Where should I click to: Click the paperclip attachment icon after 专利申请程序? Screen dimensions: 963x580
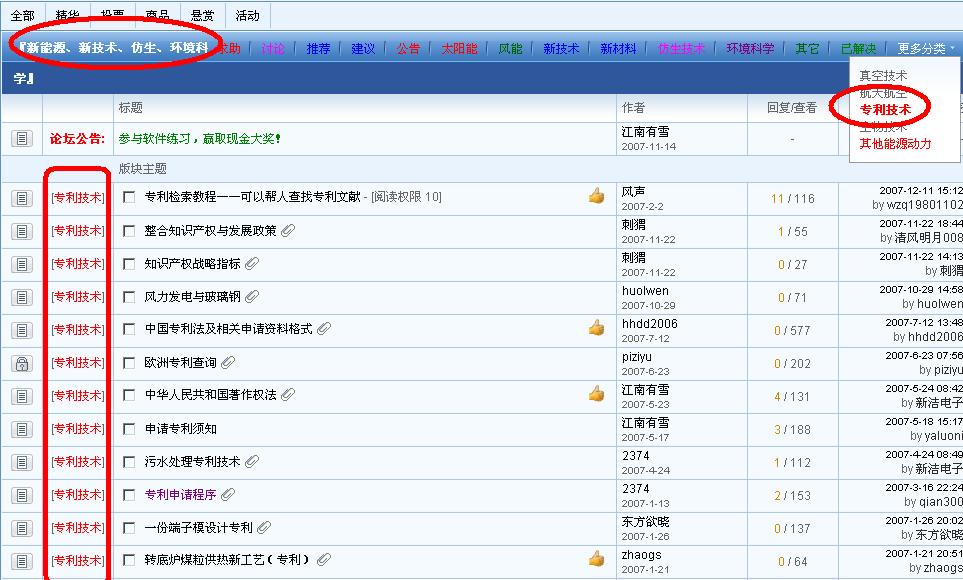[228, 494]
